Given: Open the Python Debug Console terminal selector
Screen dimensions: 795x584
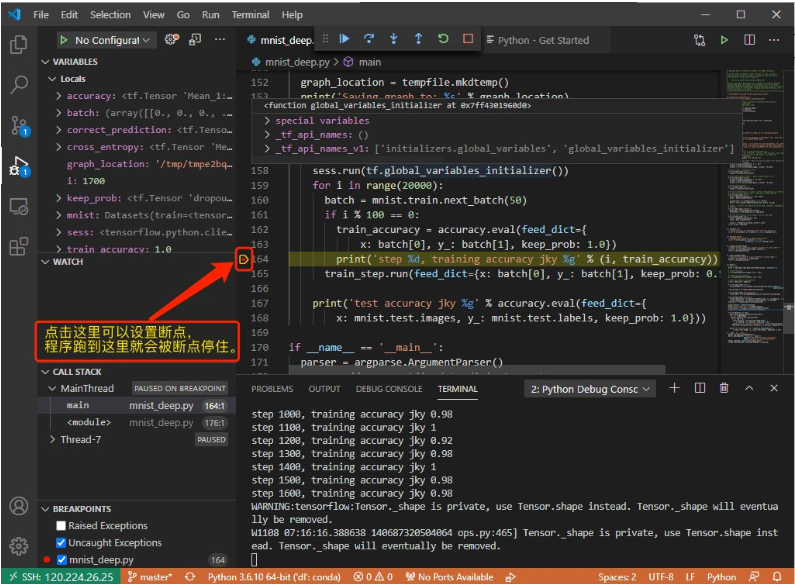Looking at the screenshot, I should (590, 389).
